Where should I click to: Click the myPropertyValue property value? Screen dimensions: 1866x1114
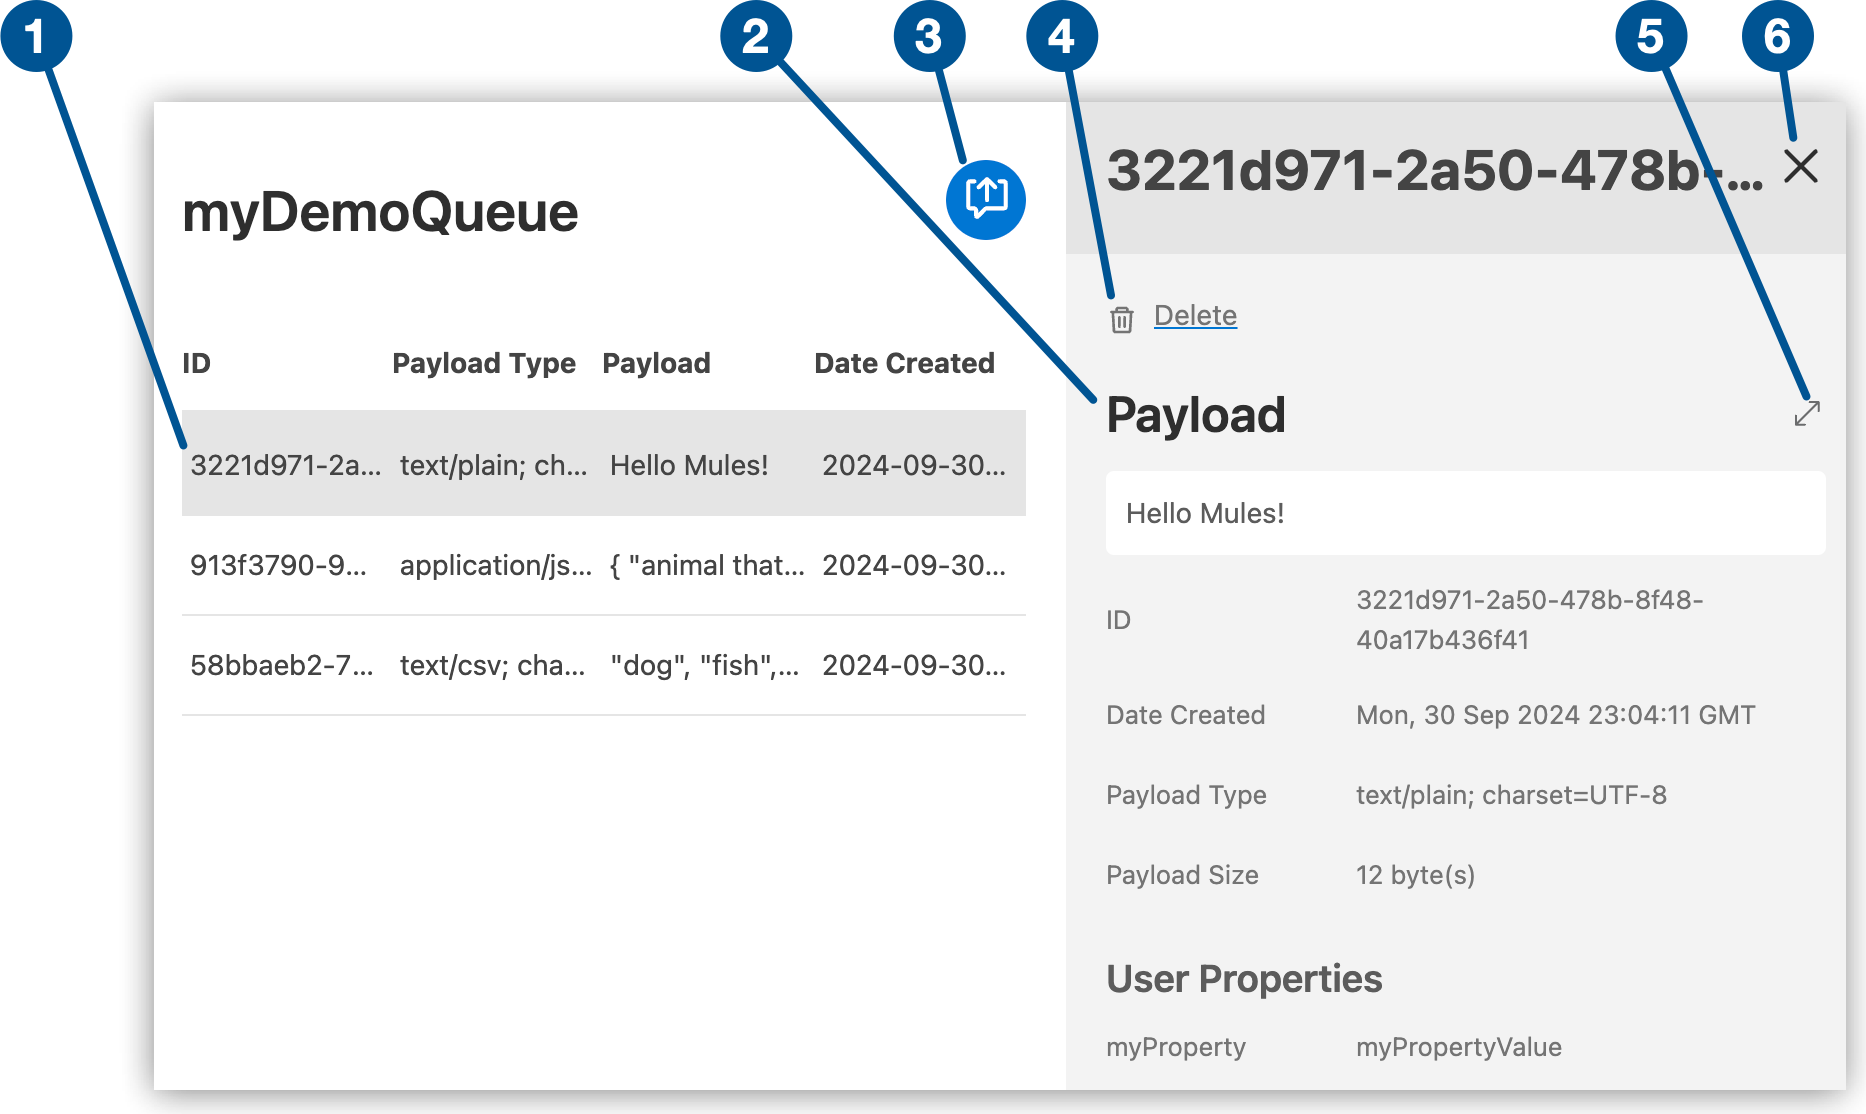[1457, 1047]
